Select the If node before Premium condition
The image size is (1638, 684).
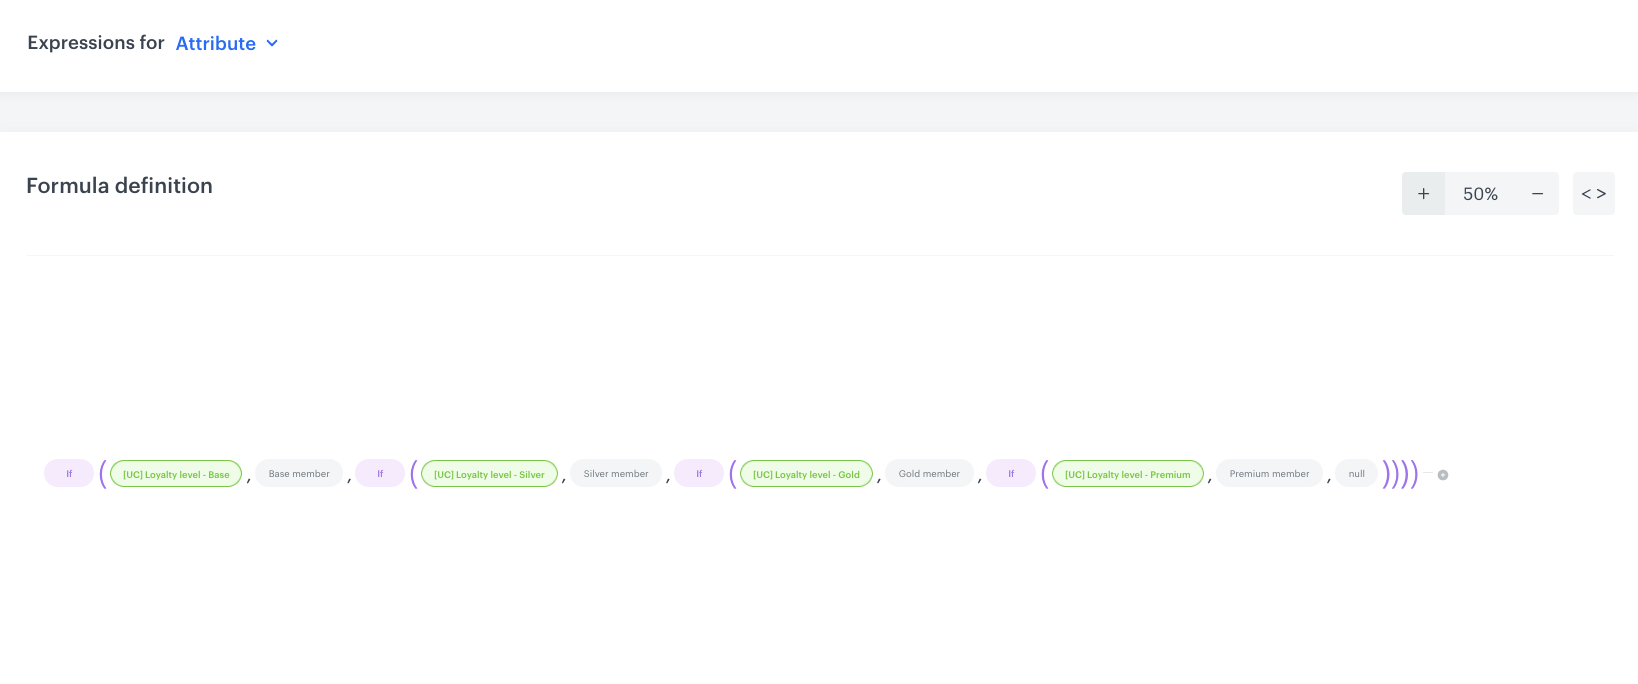click(x=1011, y=474)
